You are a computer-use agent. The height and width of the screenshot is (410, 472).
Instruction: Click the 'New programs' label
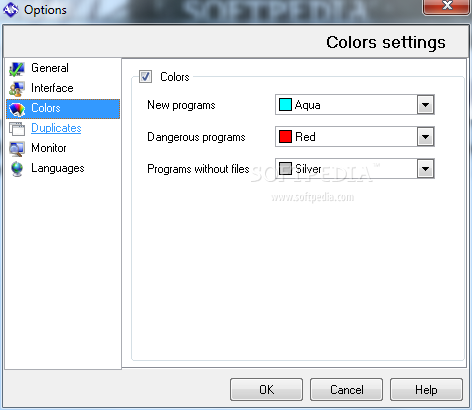coord(181,105)
